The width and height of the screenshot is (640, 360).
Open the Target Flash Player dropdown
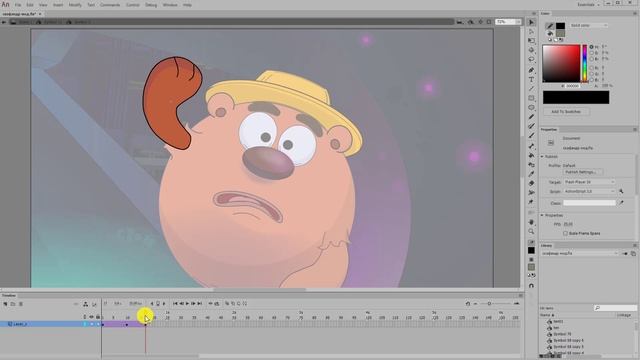[x=589, y=182]
